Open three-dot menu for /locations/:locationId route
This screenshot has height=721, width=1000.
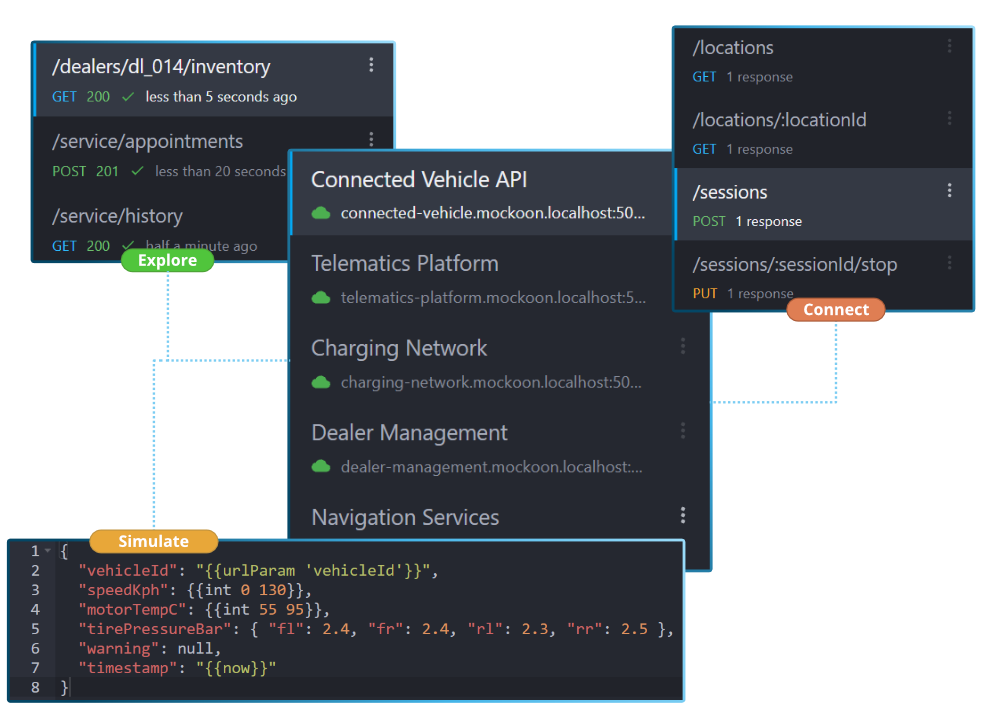pos(949,118)
